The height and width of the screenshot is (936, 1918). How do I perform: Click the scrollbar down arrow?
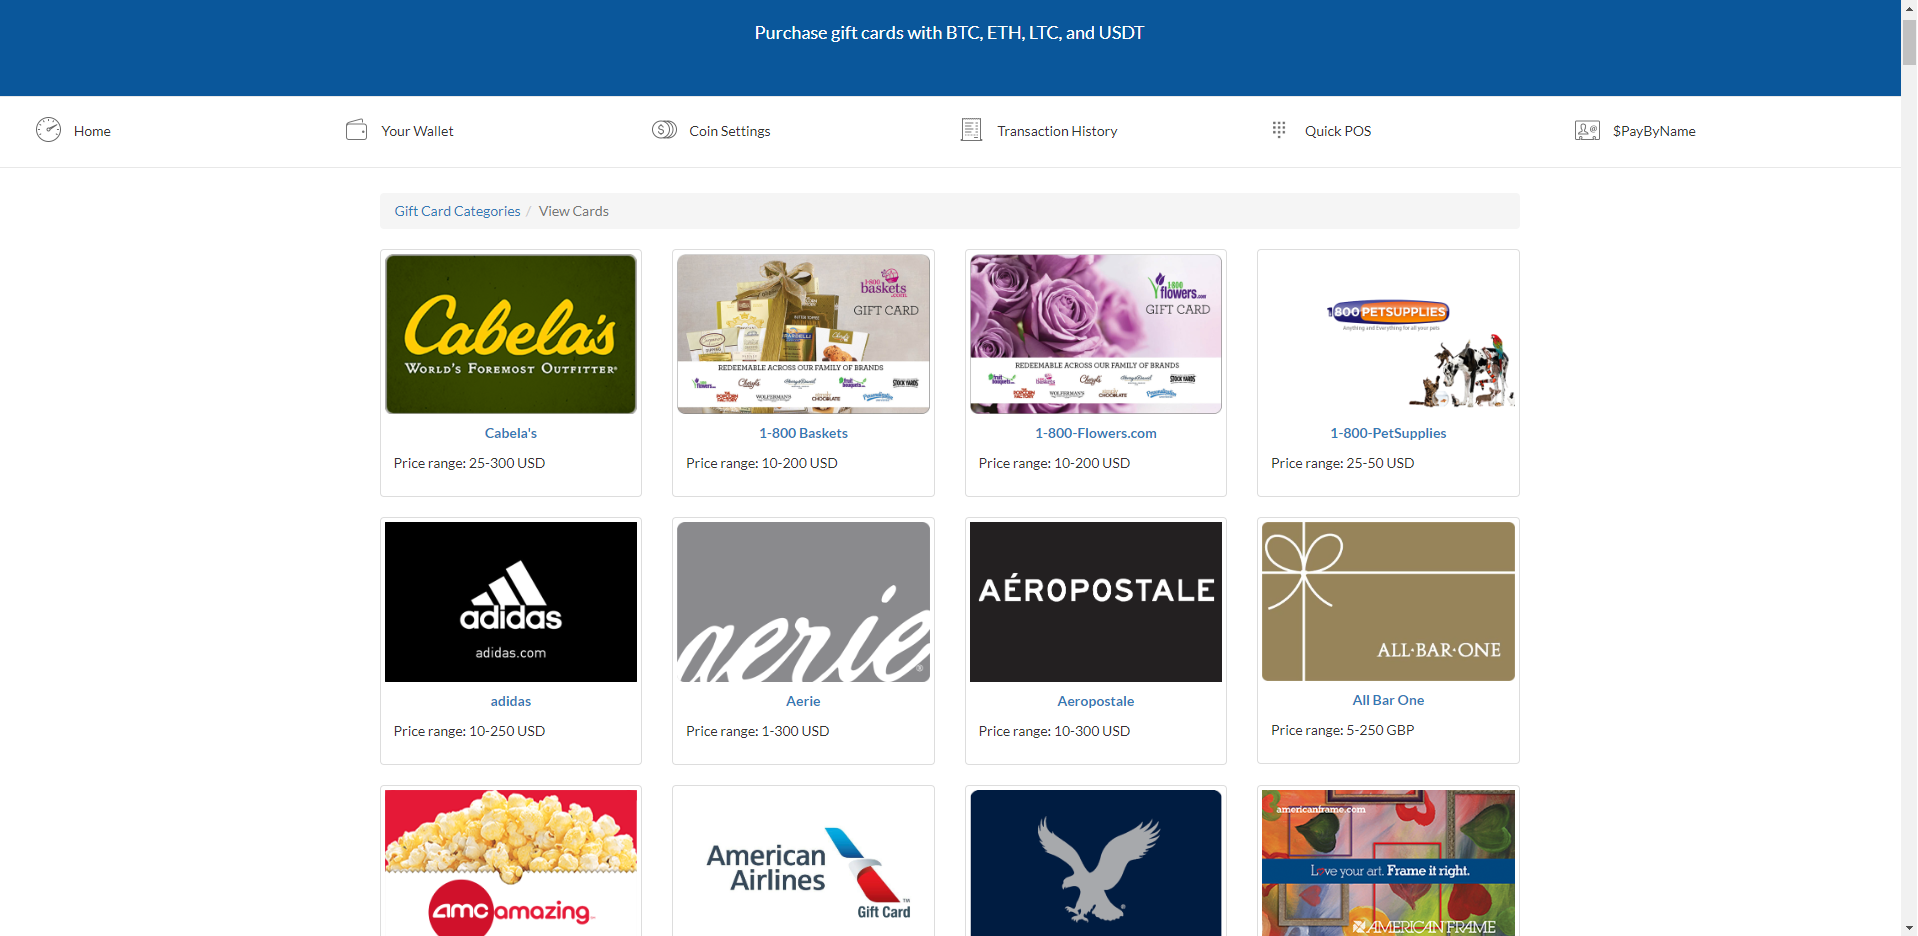coord(1909,927)
